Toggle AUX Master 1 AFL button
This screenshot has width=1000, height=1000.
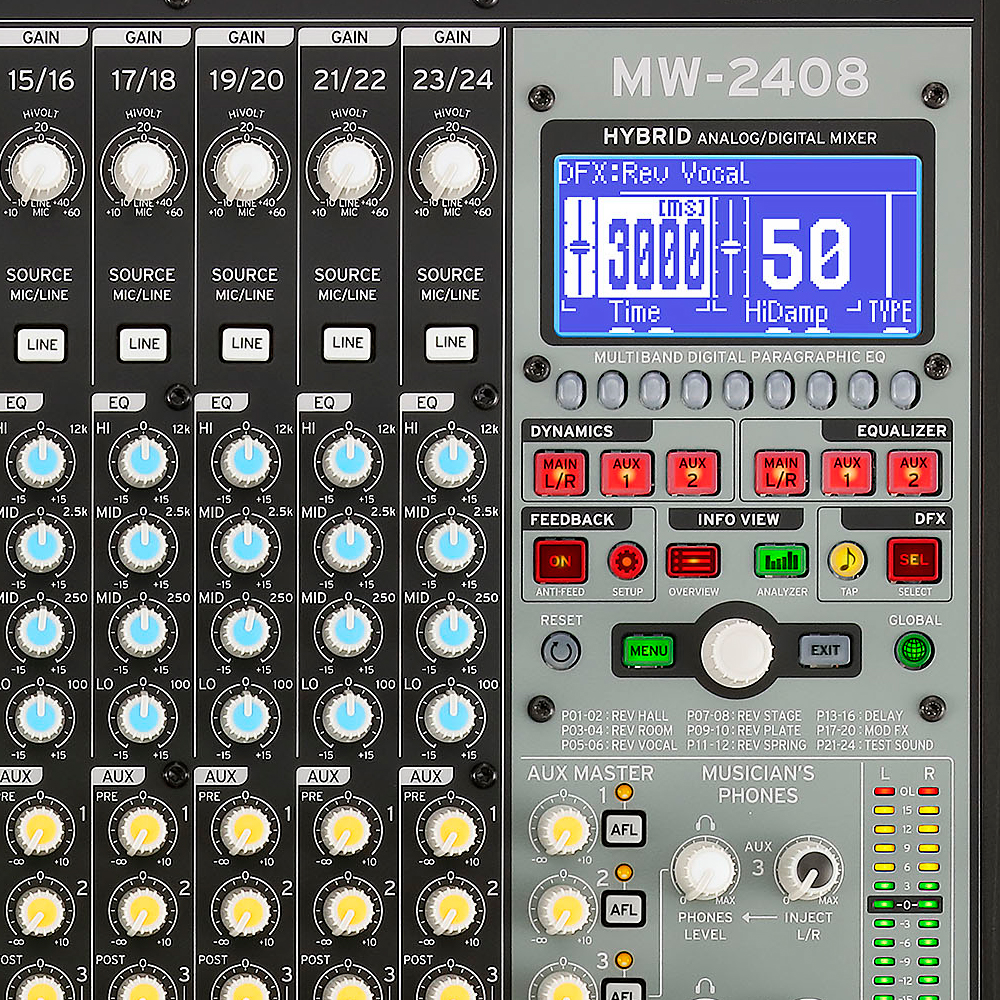tap(624, 829)
